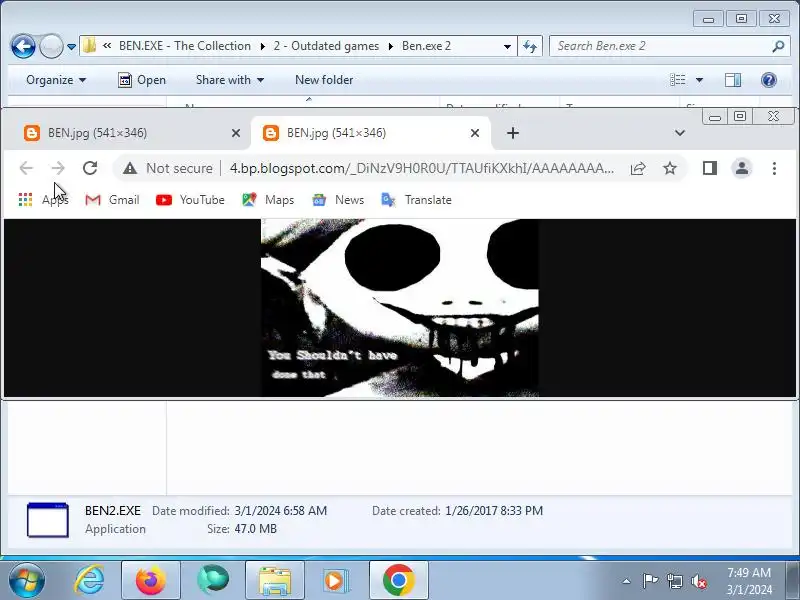Expand arrow after '2 - Outdated games'
This screenshot has width=800, height=600.
[x=390, y=46]
